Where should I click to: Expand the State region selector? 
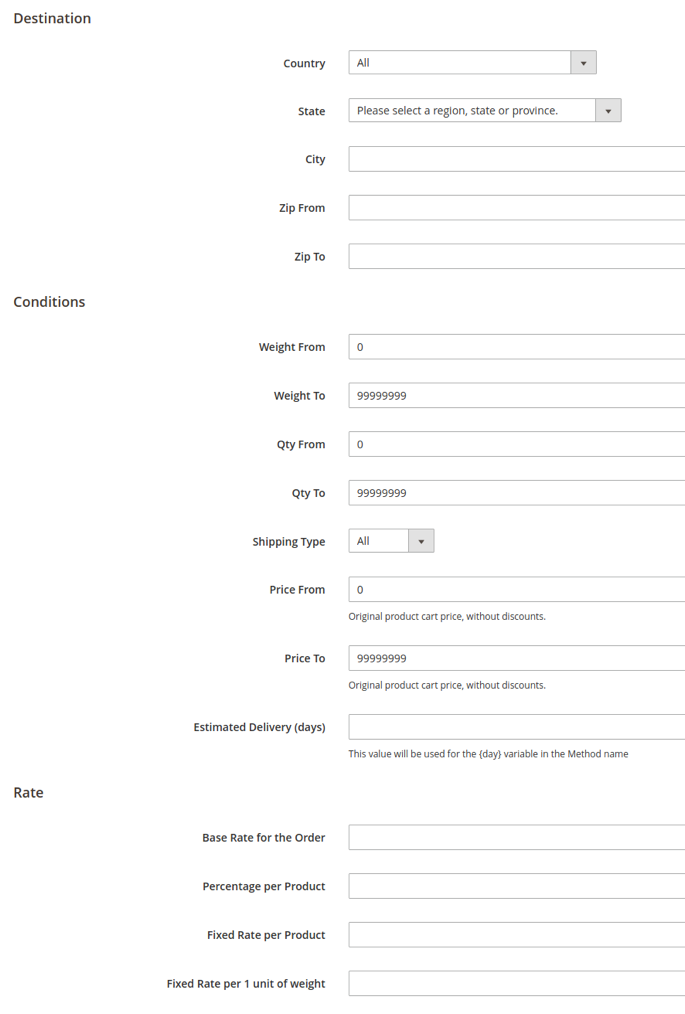[x=472, y=111]
